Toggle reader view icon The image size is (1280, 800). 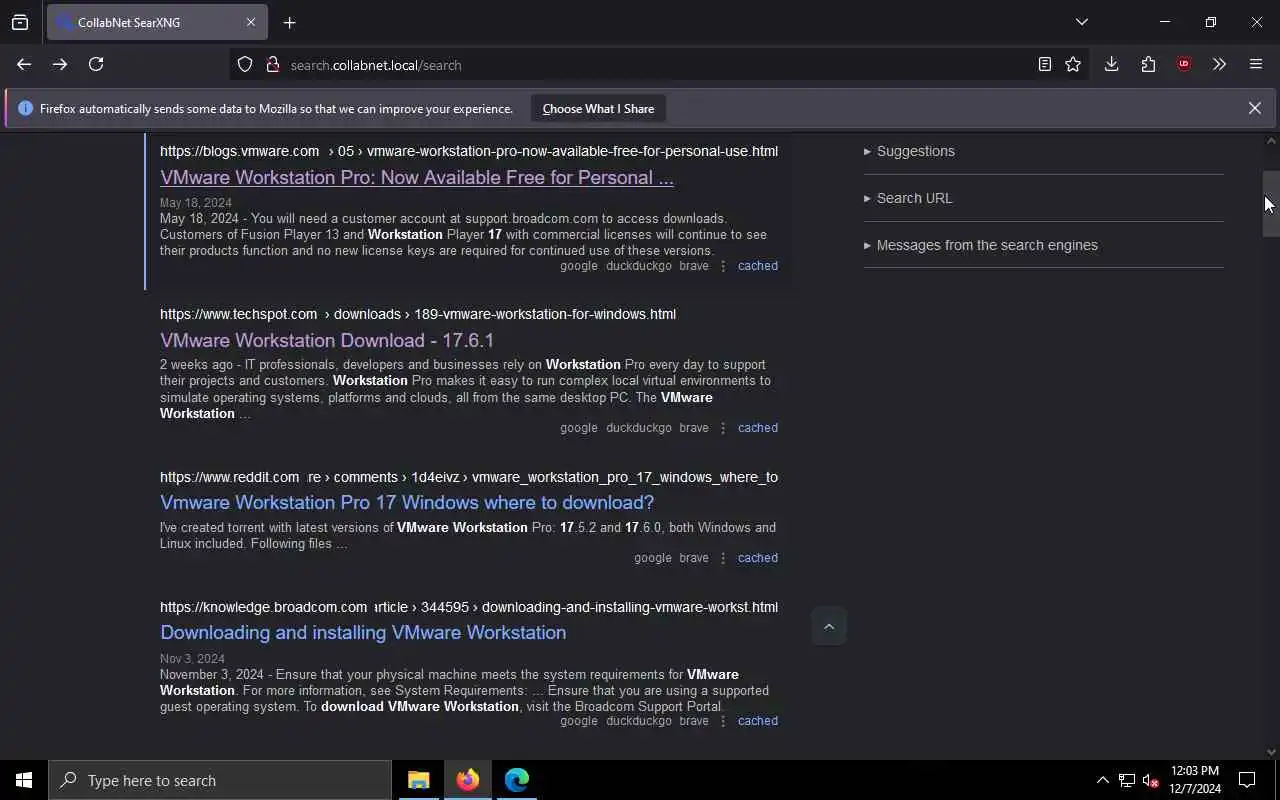pos(1044,64)
